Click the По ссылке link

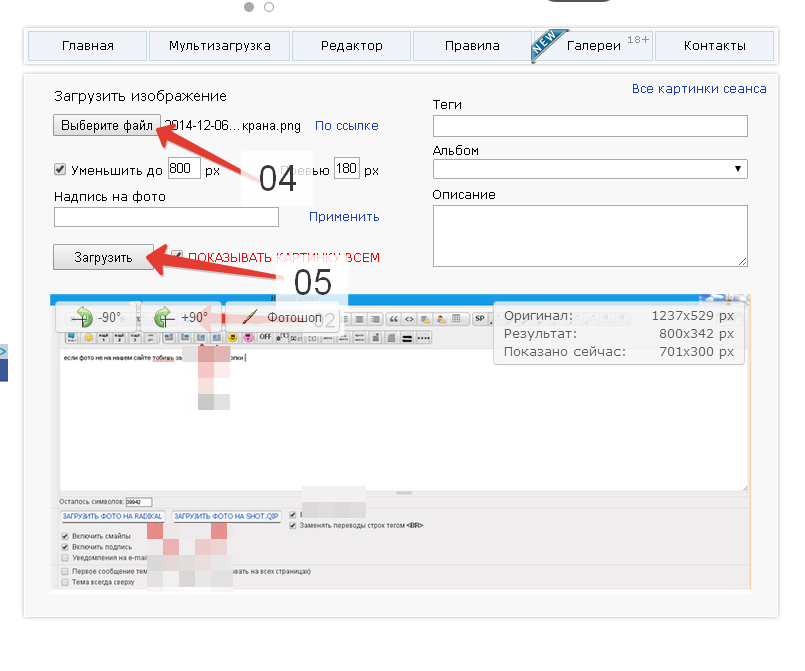coord(347,126)
